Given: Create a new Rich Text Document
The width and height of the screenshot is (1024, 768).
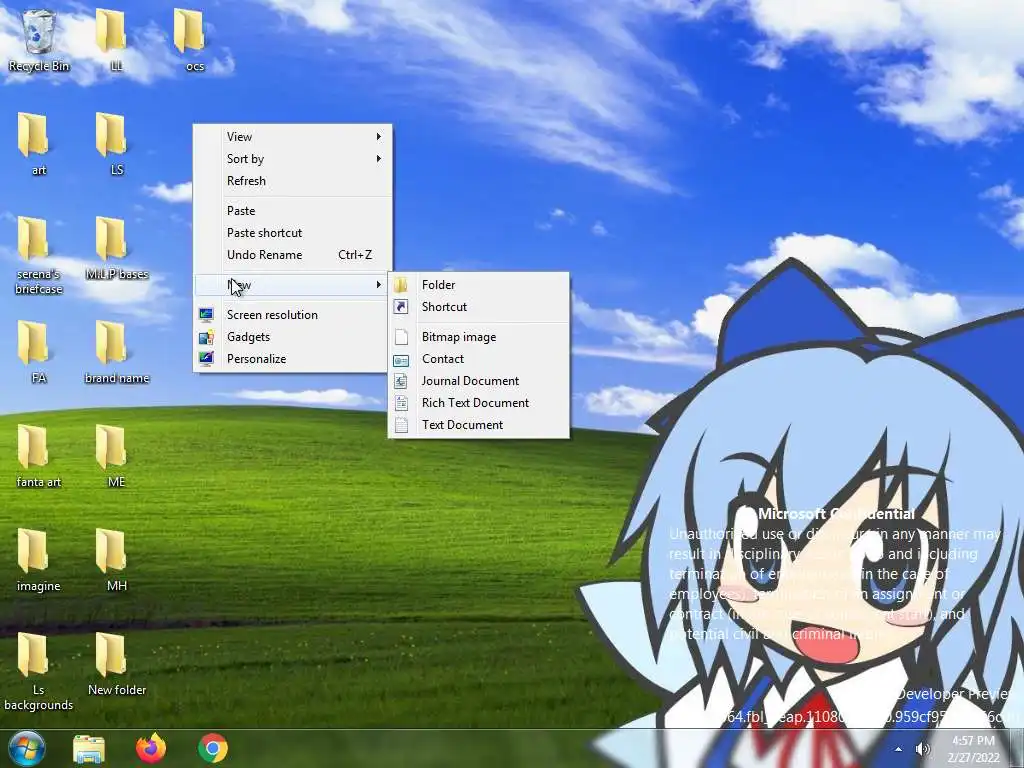Looking at the screenshot, I should (x=479, y=403).
